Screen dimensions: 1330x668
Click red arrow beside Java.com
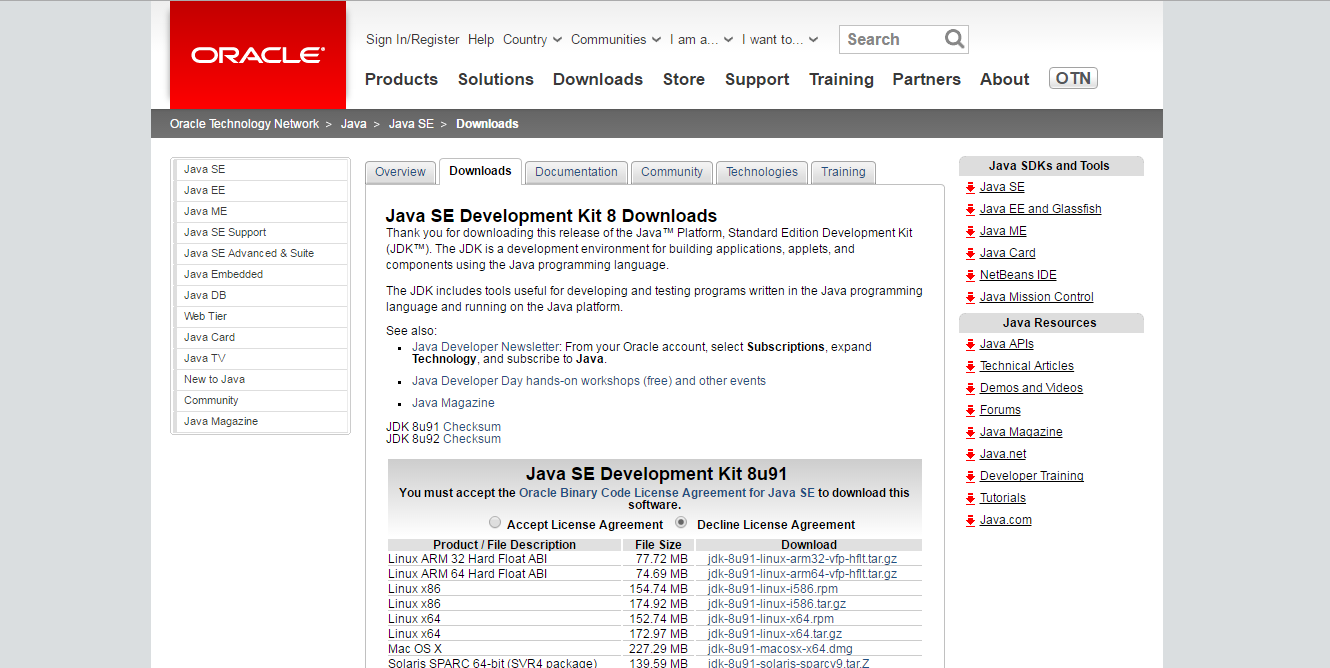[970, 520]
